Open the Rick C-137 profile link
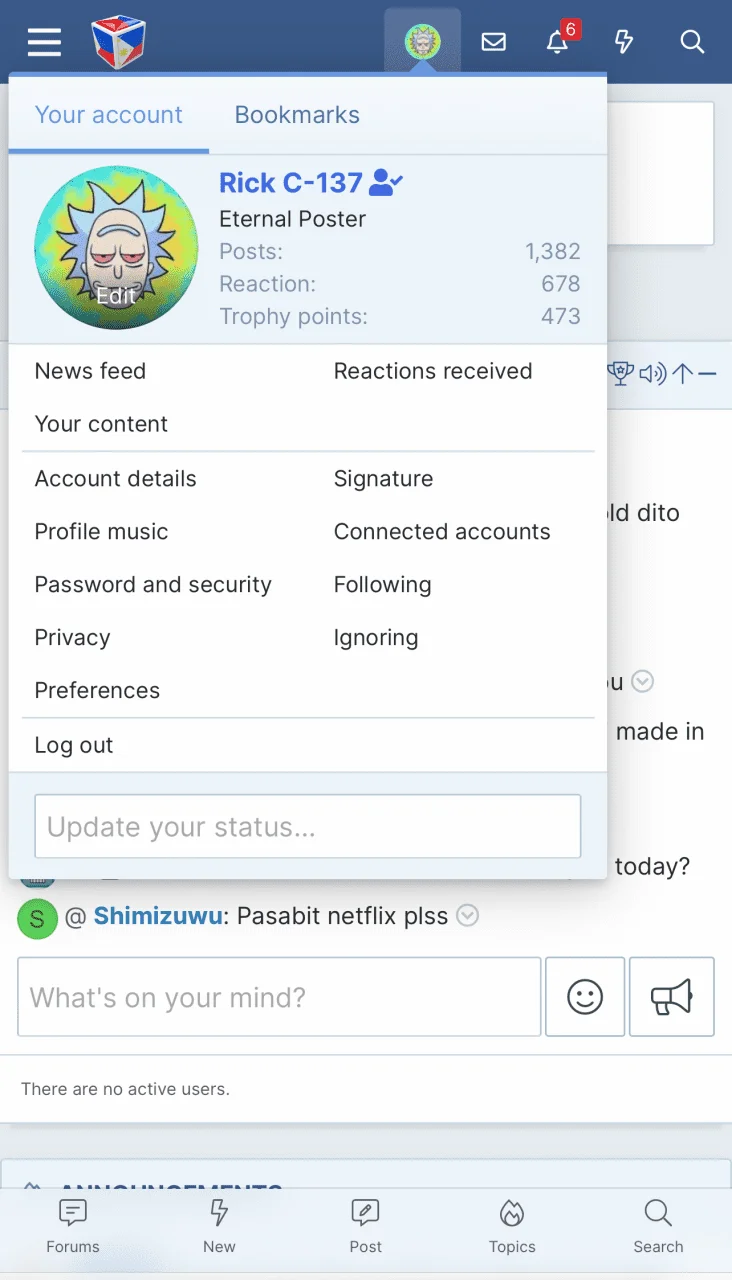The height and width of the screenshot is (1280, 732). 290,183
